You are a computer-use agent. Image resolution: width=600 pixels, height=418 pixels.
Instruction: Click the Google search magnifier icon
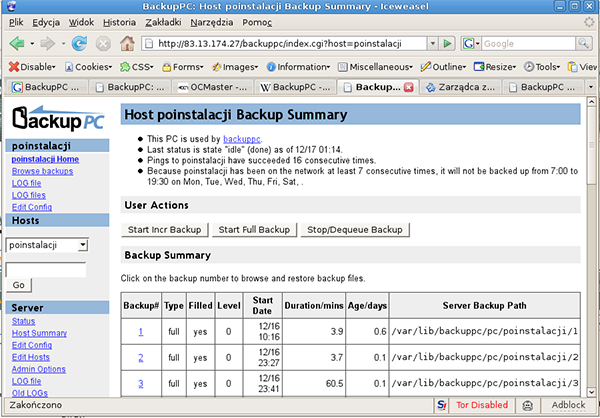point(583,44)
